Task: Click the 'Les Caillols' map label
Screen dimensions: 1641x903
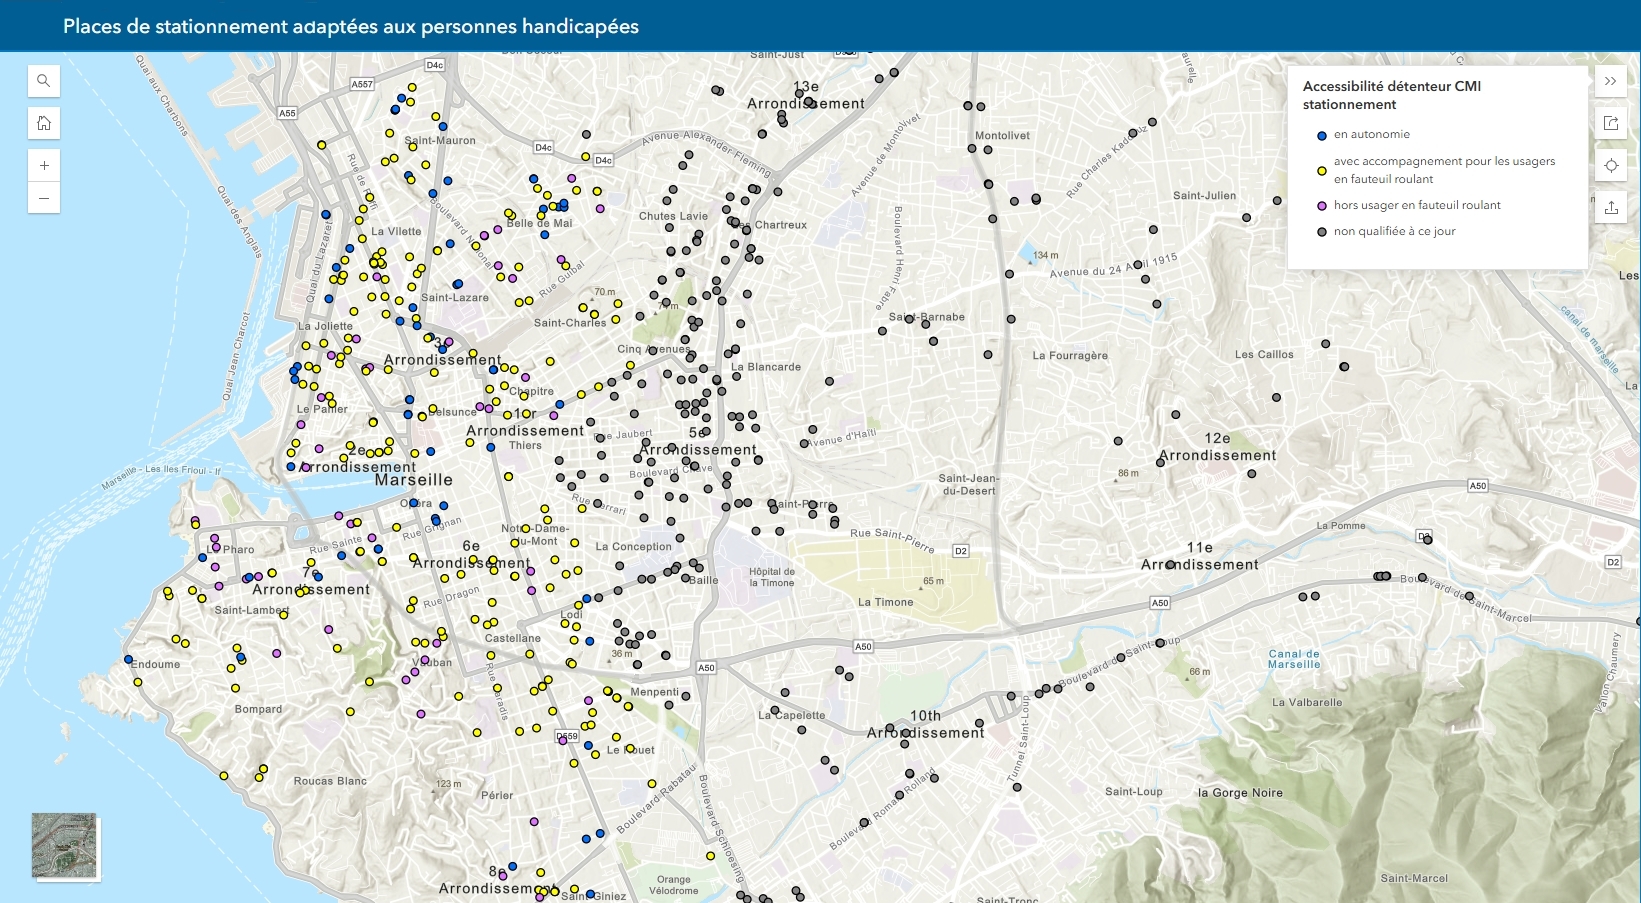Action: (1264, 355)
